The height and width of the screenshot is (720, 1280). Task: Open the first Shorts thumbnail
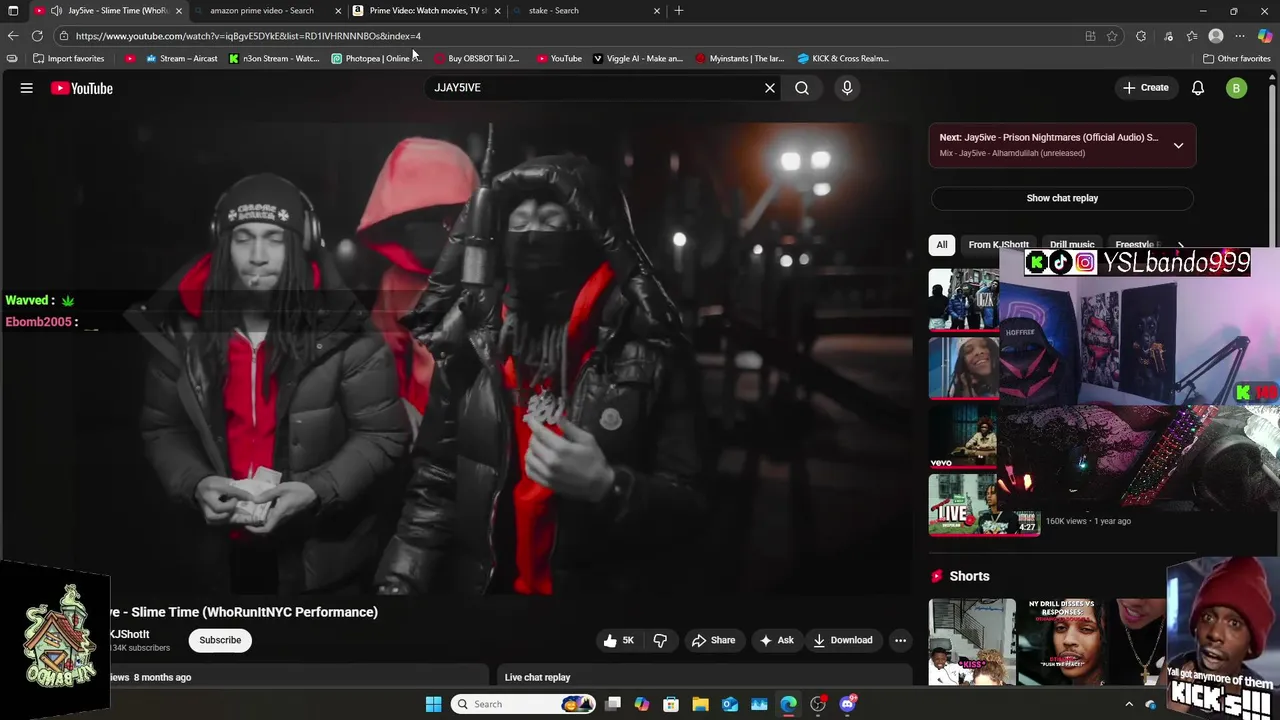(972, 642)
